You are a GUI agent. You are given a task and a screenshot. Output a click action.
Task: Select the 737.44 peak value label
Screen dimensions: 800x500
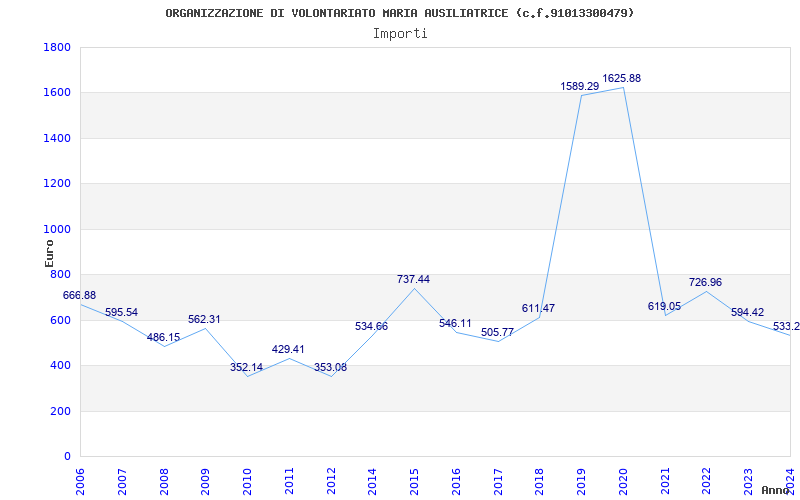pyautogui.click(x=413, y=279)
